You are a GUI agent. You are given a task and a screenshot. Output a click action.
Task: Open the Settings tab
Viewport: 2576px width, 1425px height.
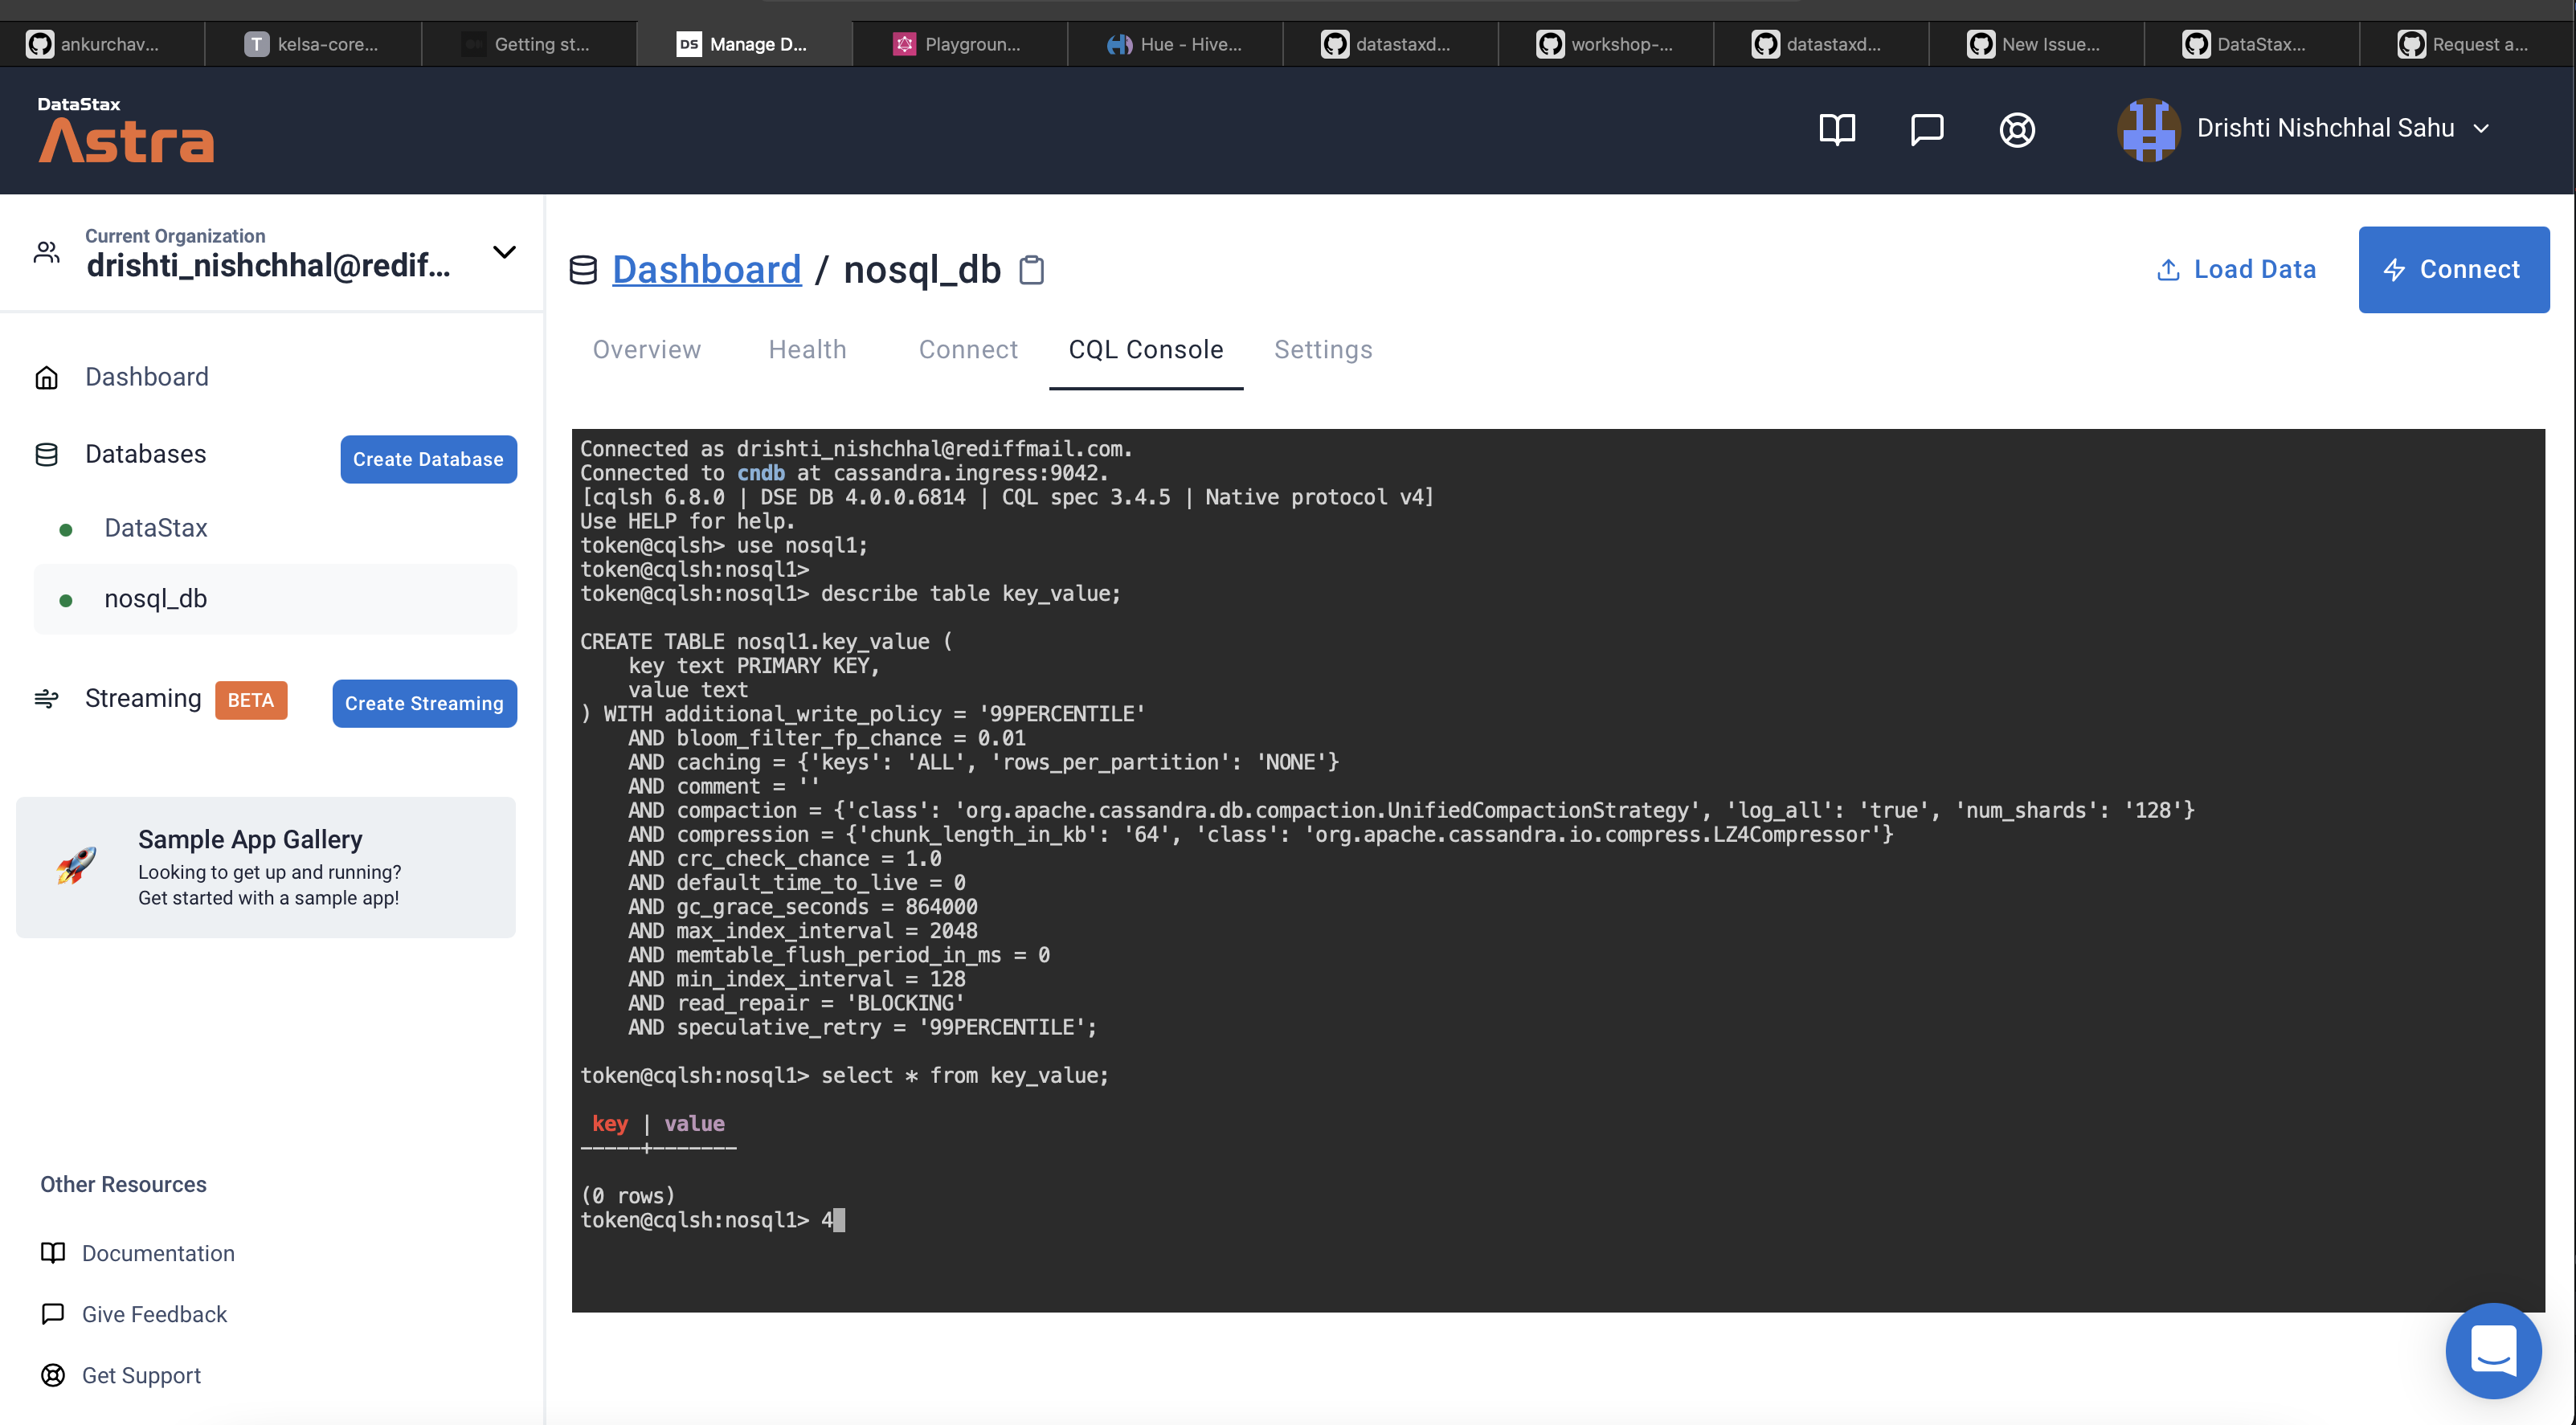point(1323,349)
